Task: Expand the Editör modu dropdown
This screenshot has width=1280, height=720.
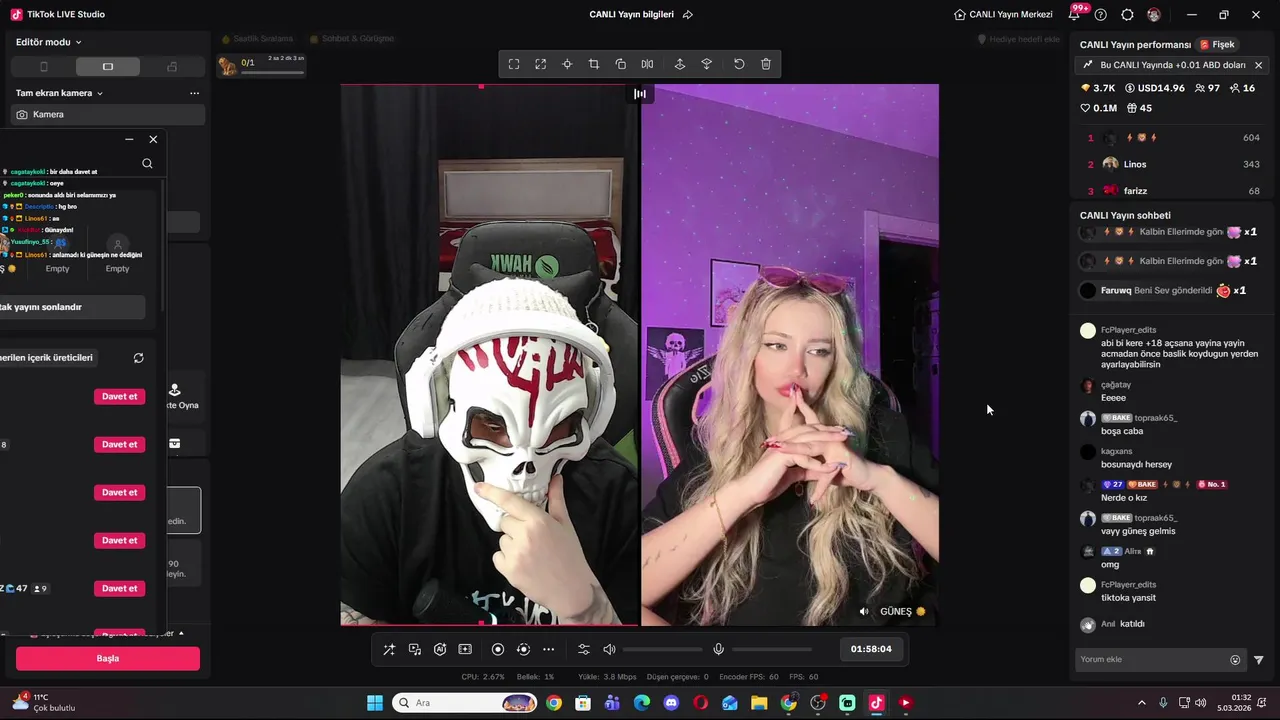Action: [x=49, y=42]
